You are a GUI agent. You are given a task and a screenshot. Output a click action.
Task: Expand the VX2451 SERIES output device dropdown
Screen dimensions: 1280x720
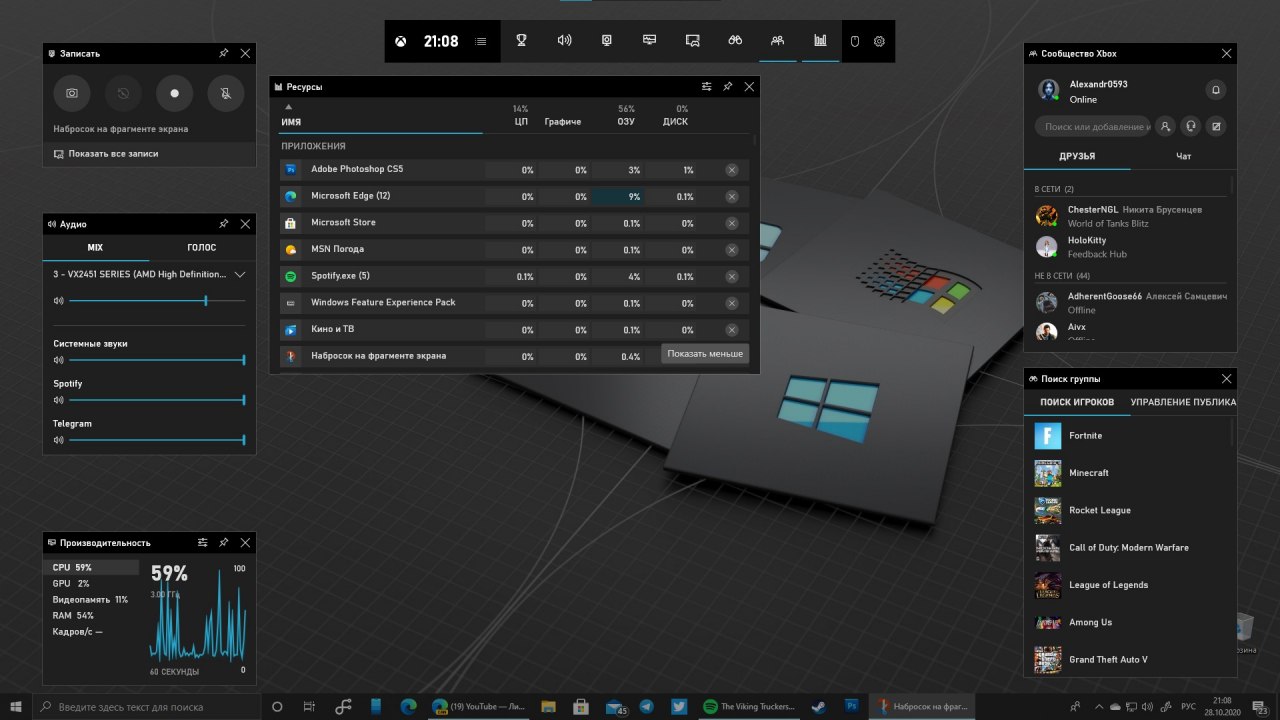(x=240, y=274)
